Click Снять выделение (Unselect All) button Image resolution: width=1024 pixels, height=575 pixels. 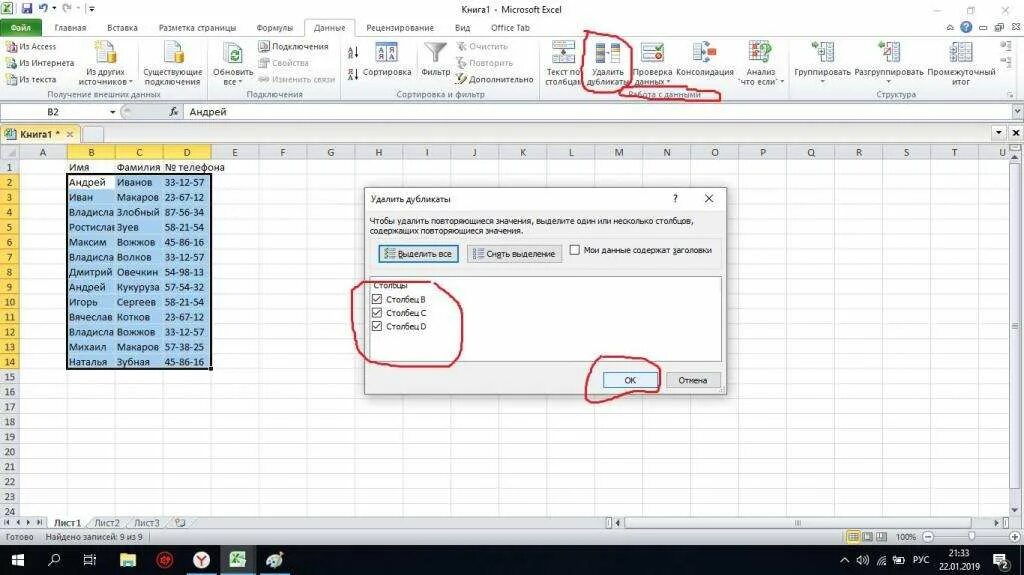pyautogui.click(x=514, y=254)
